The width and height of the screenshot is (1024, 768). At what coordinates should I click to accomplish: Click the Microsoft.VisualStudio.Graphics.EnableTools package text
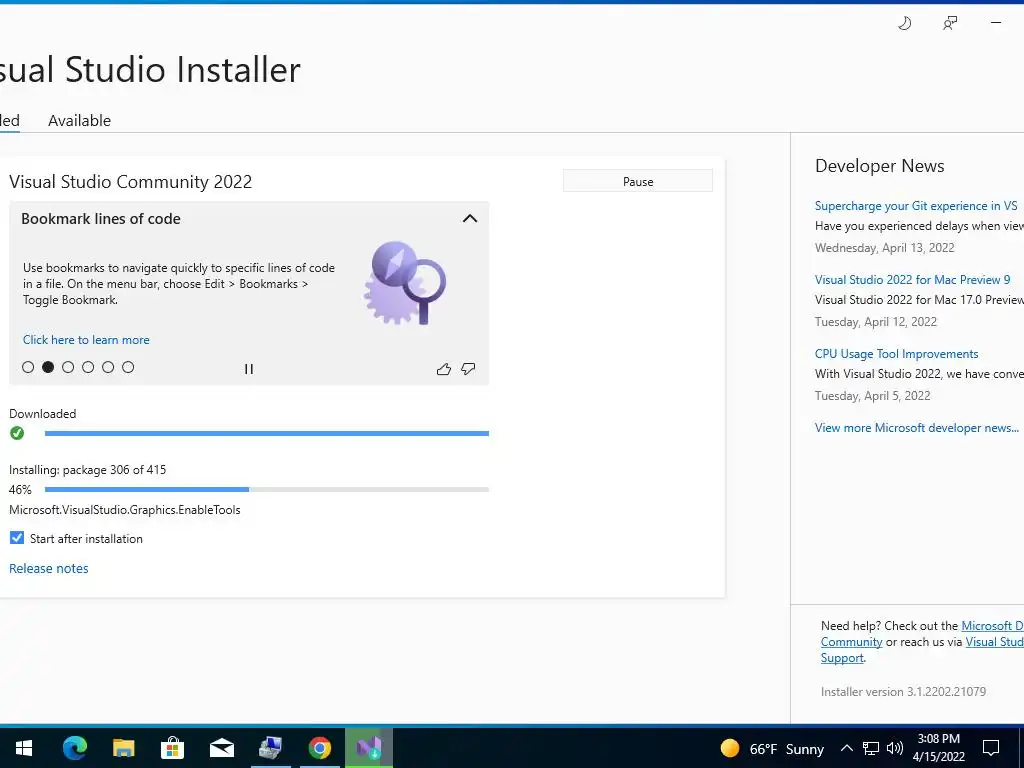(125, 510)
